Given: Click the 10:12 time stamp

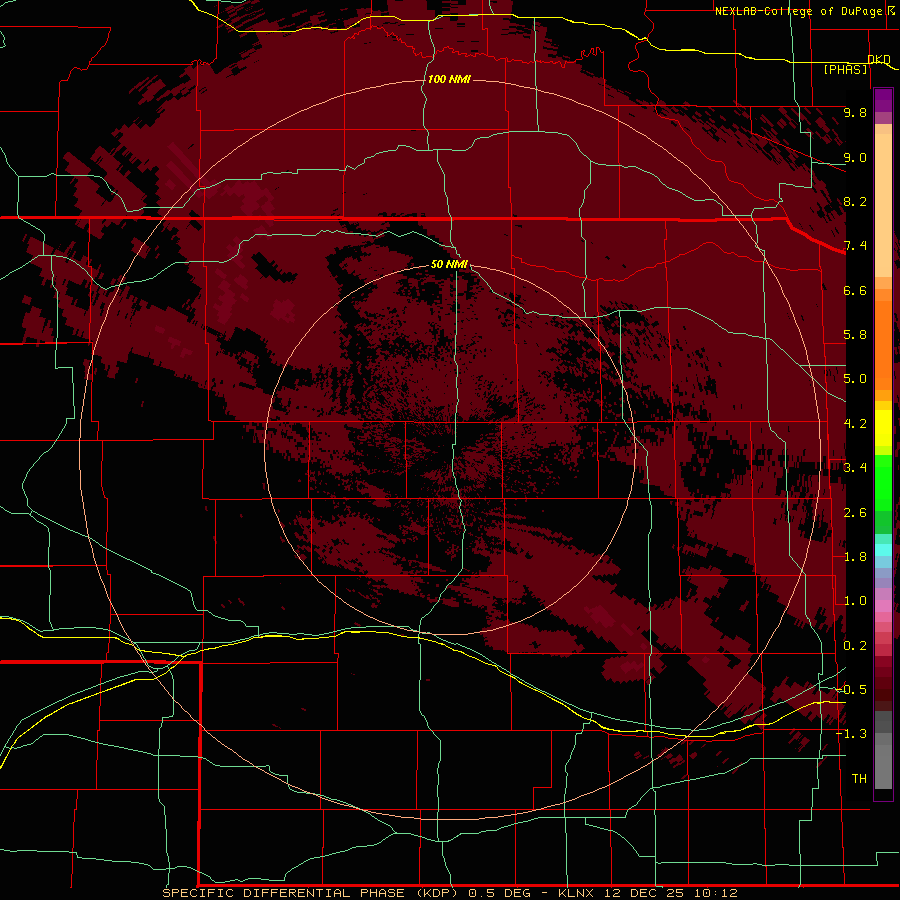Looking at the screenshot, I should point(716,893).
